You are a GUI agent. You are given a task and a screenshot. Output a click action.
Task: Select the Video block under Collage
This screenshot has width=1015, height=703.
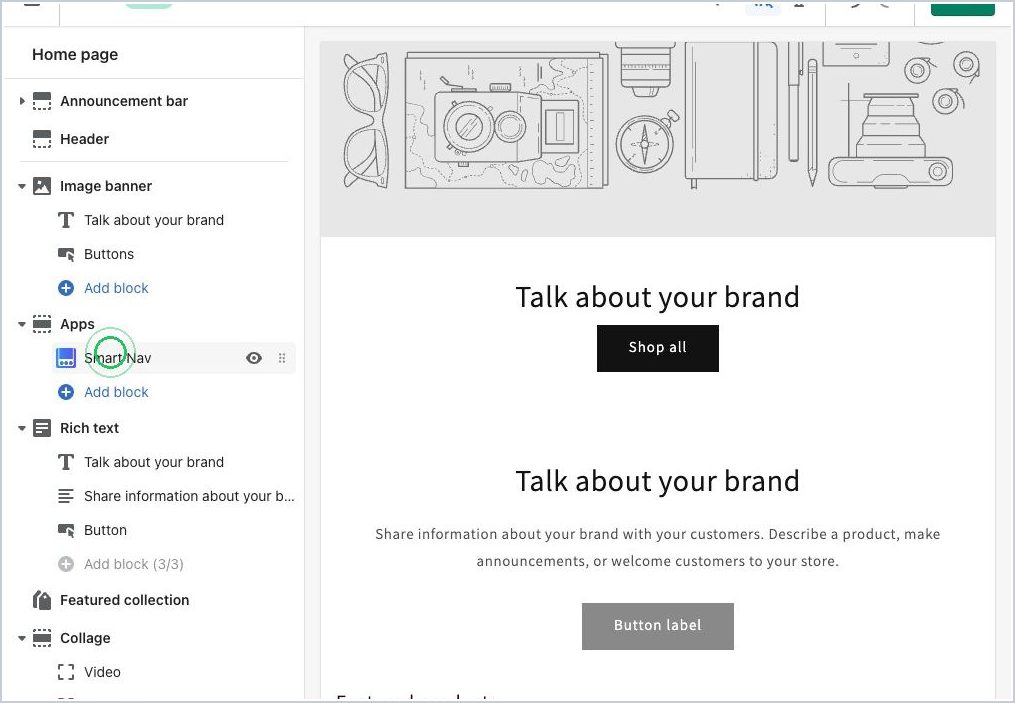coord(102,673)
